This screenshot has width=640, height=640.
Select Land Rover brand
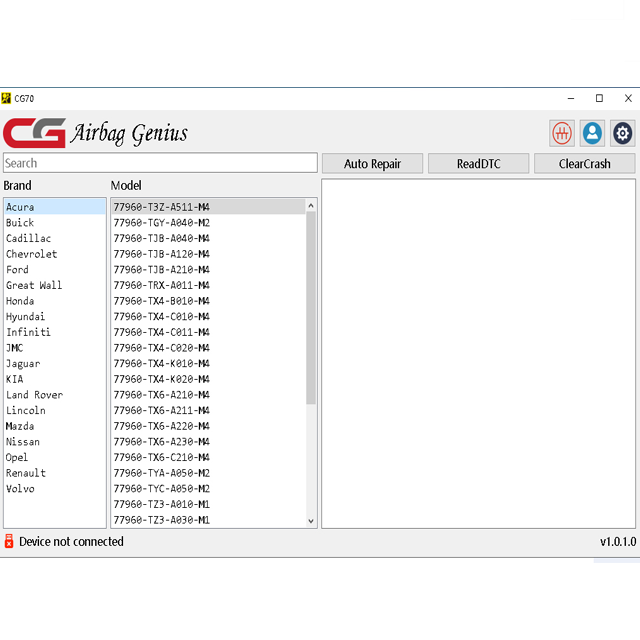click(34, 395)
